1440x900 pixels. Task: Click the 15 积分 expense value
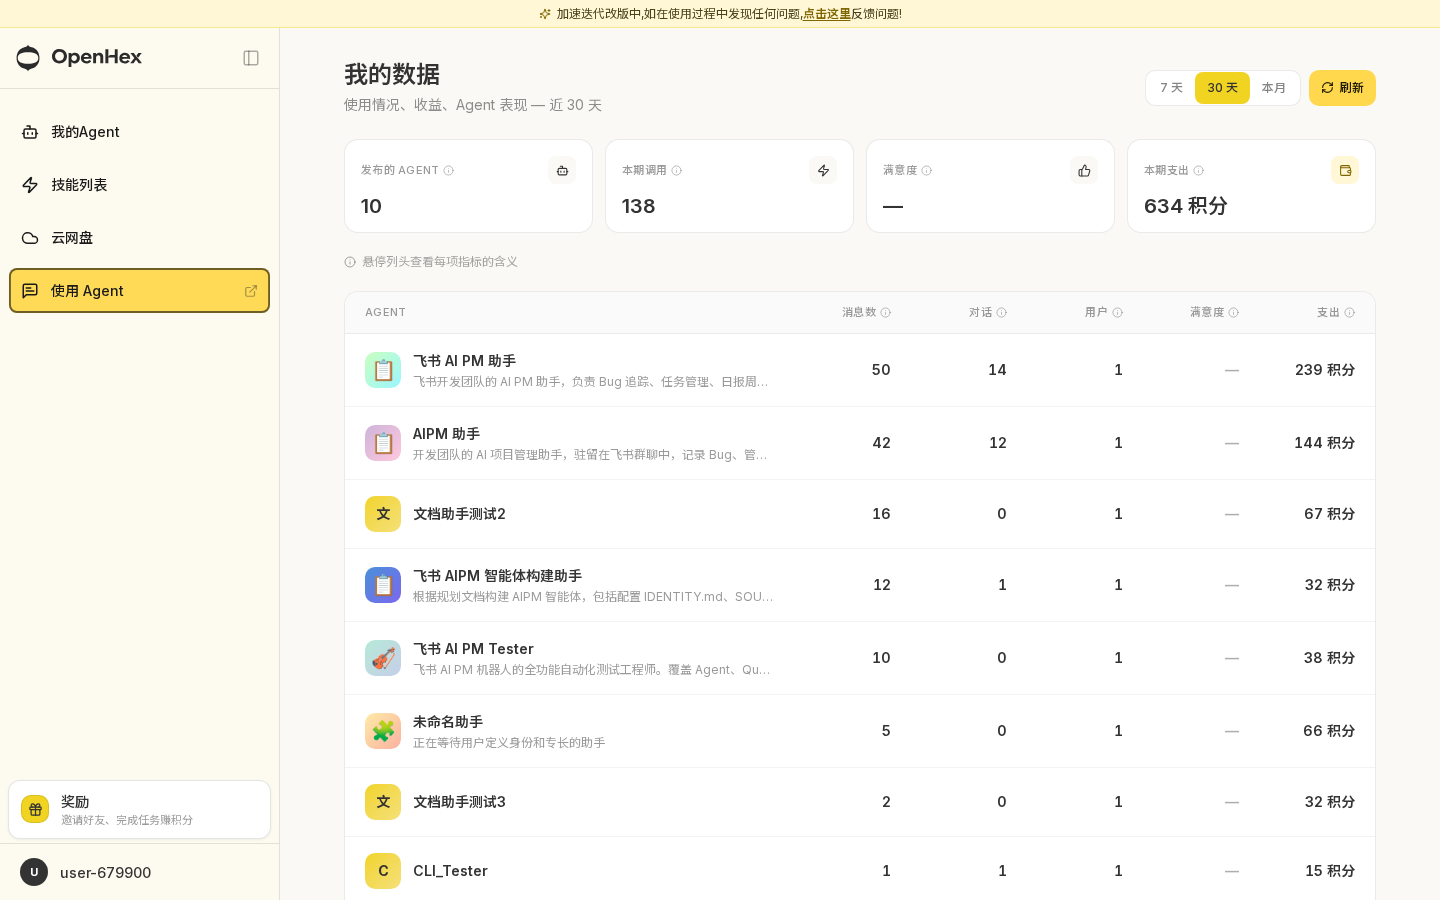pyautogui.click(x=1330, y=871)
